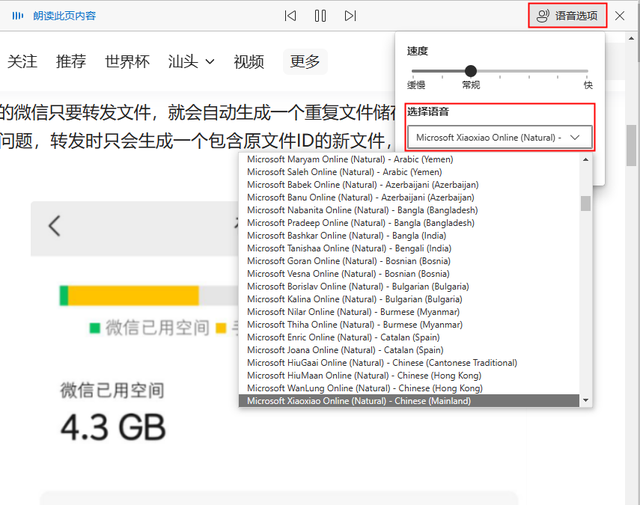Image resolution: width=640 pixels, height=505 pixels.
Task: Click the 朗读此页内容 label
Action: [64, 16]
